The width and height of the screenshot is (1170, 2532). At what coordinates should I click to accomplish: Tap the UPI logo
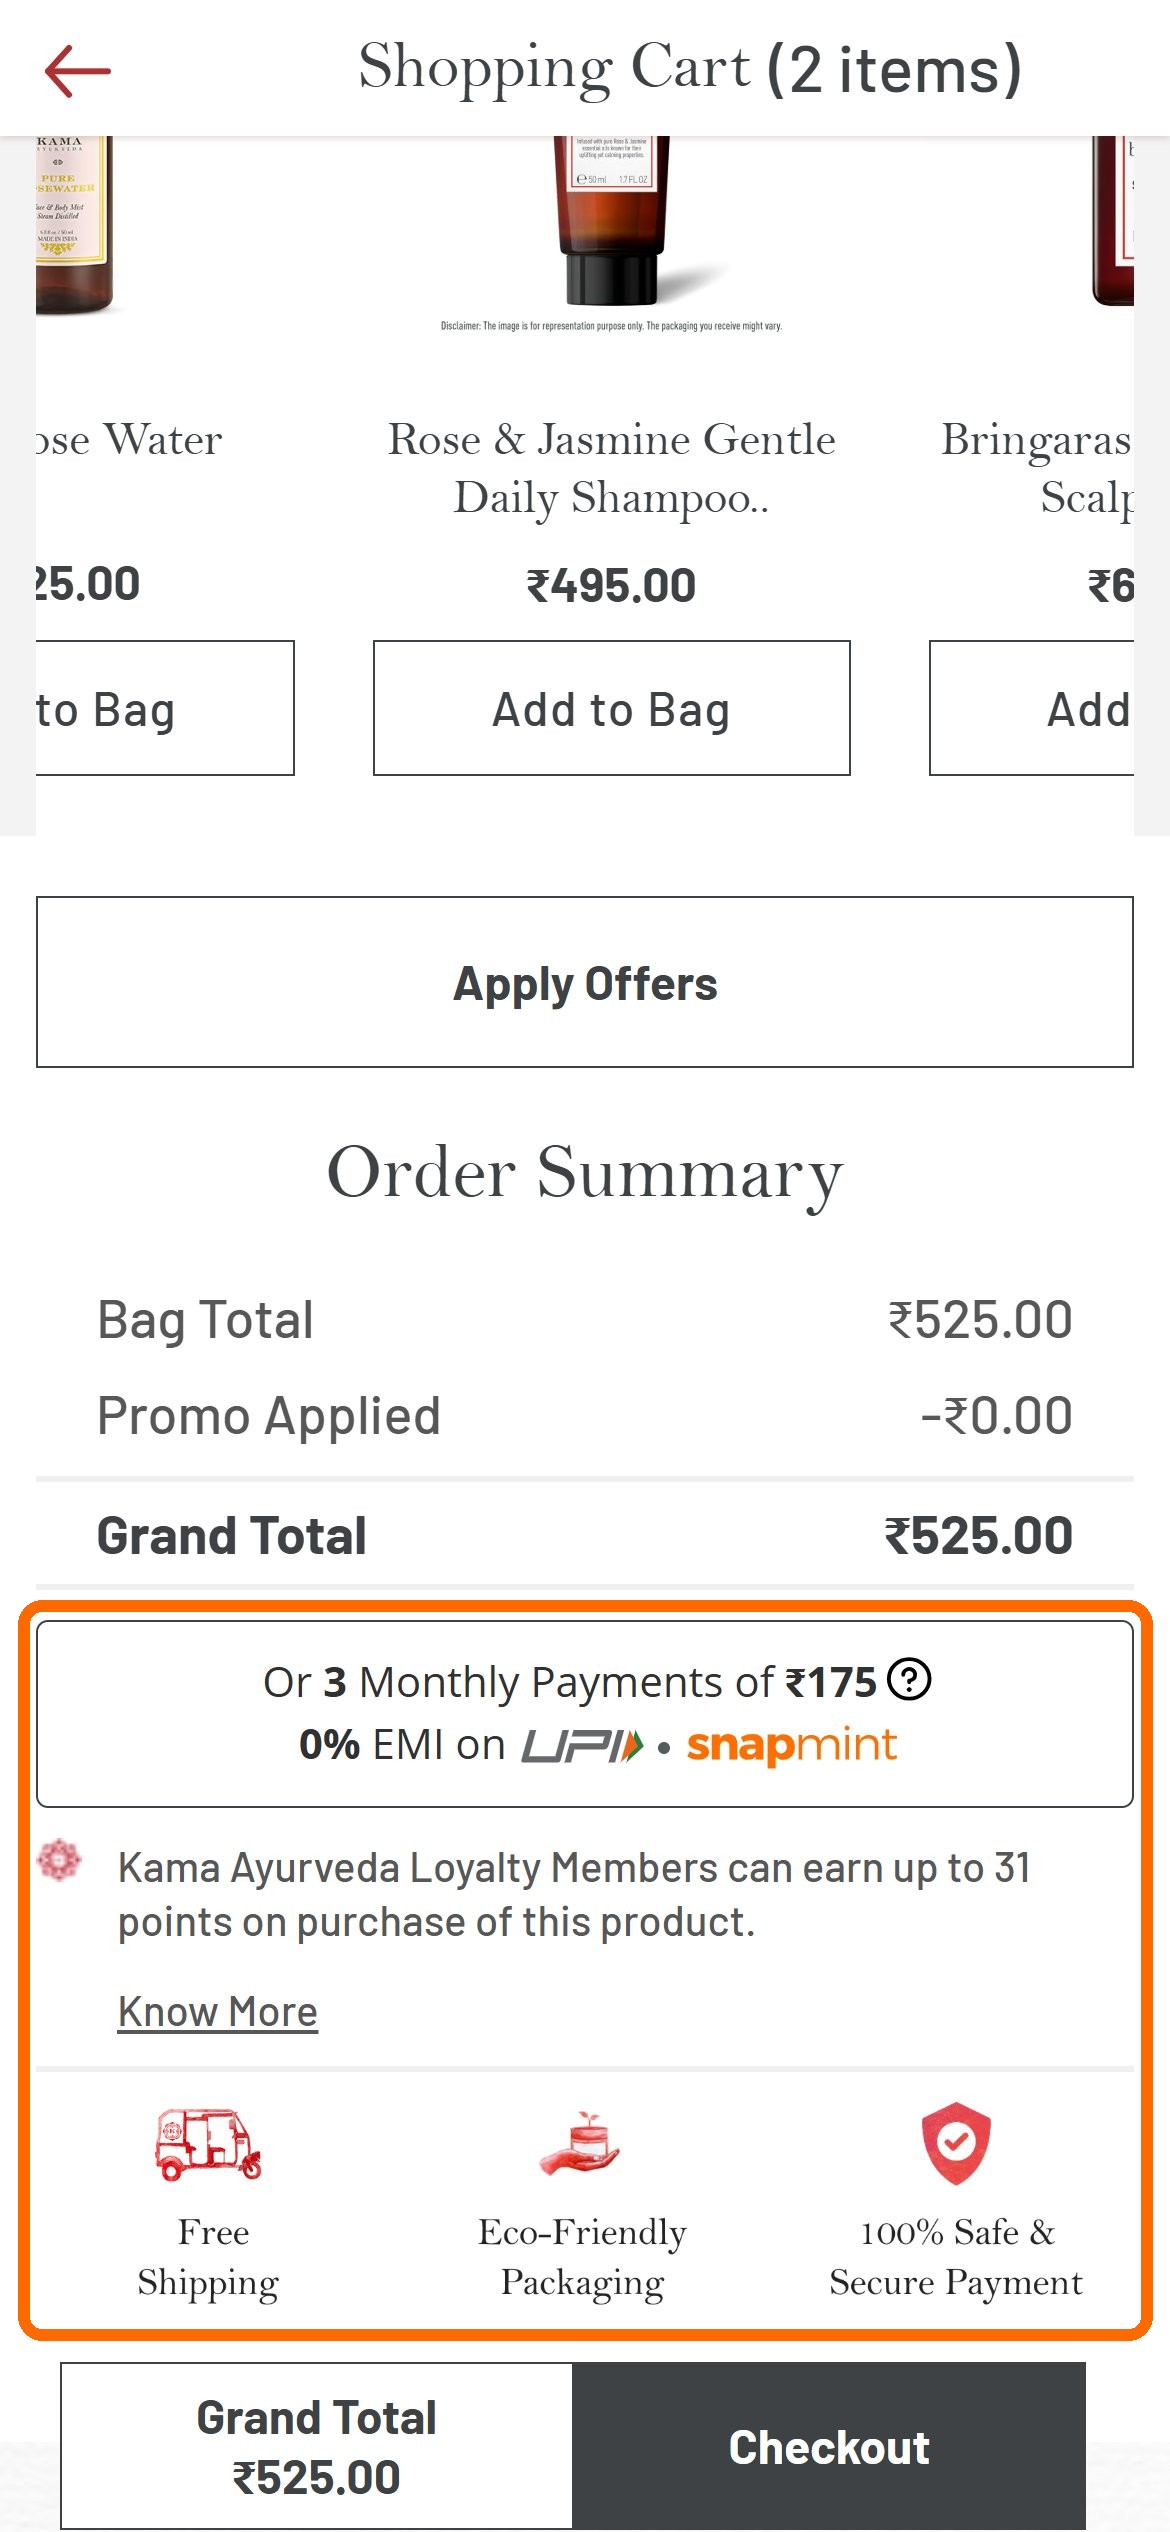click(x=582, y=1746)
